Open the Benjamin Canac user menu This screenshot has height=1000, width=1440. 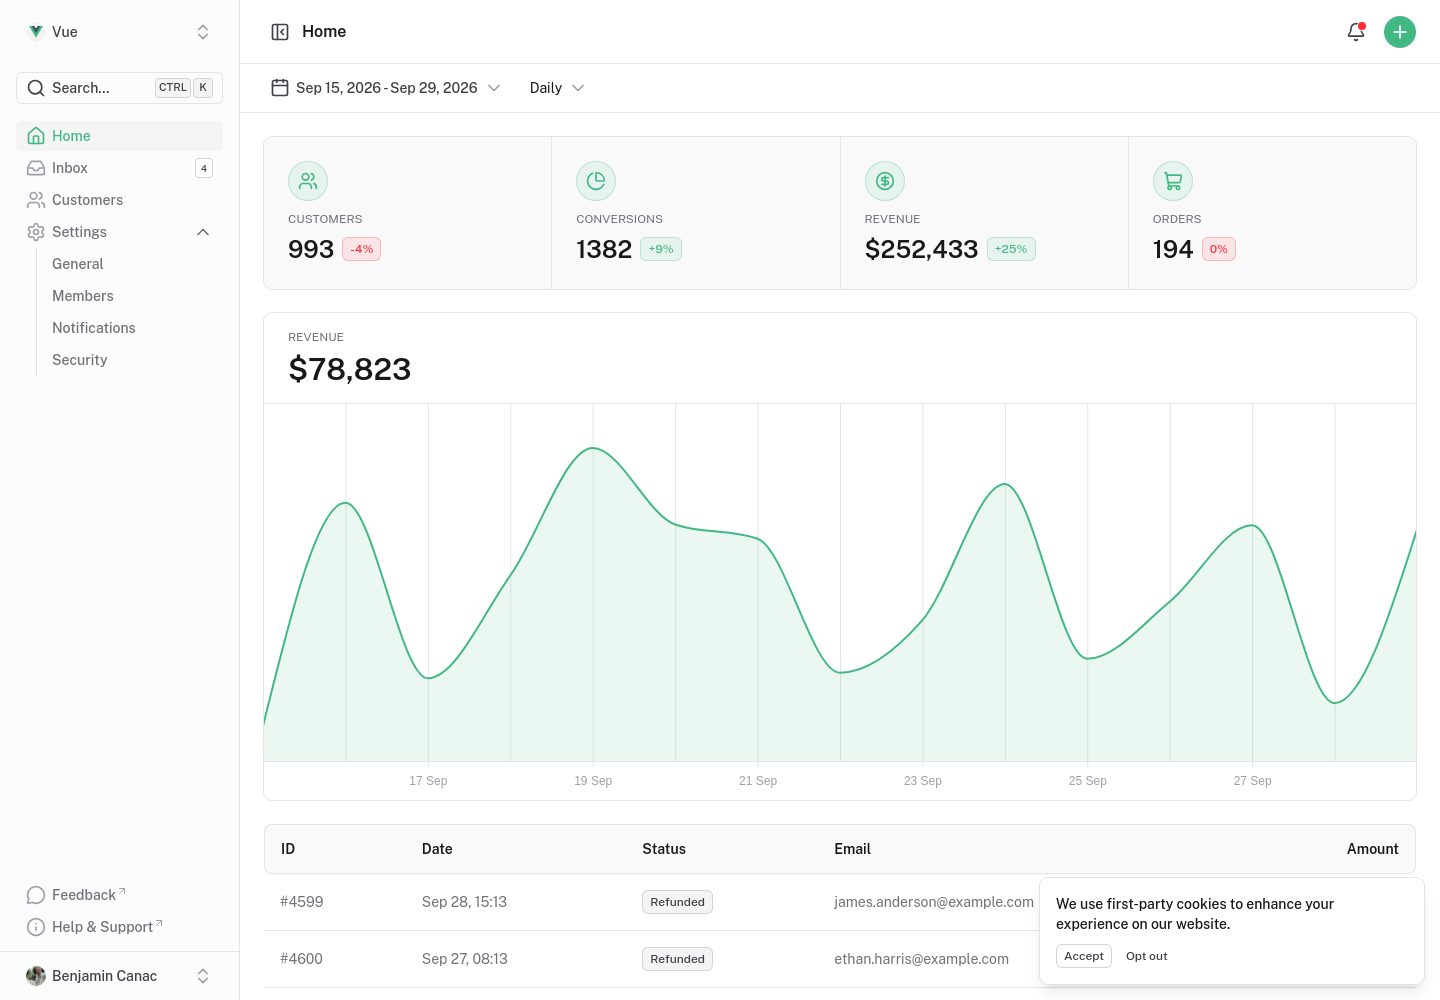tap(119, 976)
